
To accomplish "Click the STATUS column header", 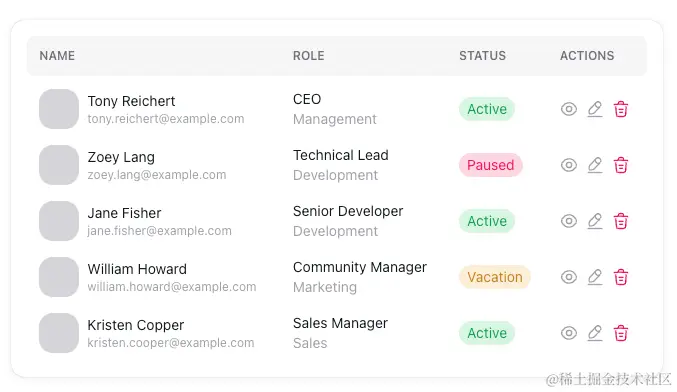I will pyautogui.click(x=482, y=56).
